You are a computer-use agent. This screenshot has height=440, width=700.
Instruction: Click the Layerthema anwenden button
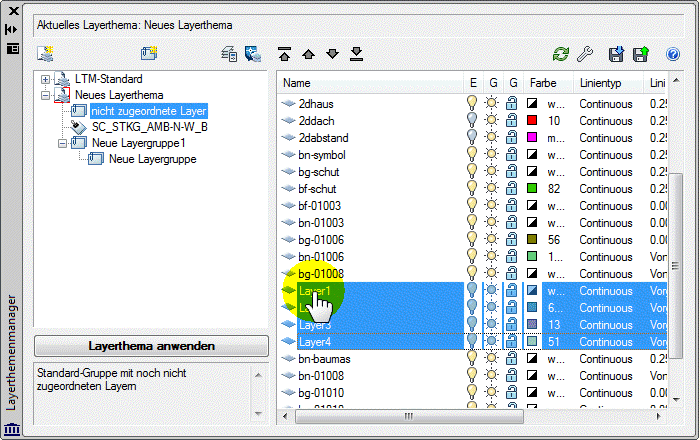[x=151, y=346]
